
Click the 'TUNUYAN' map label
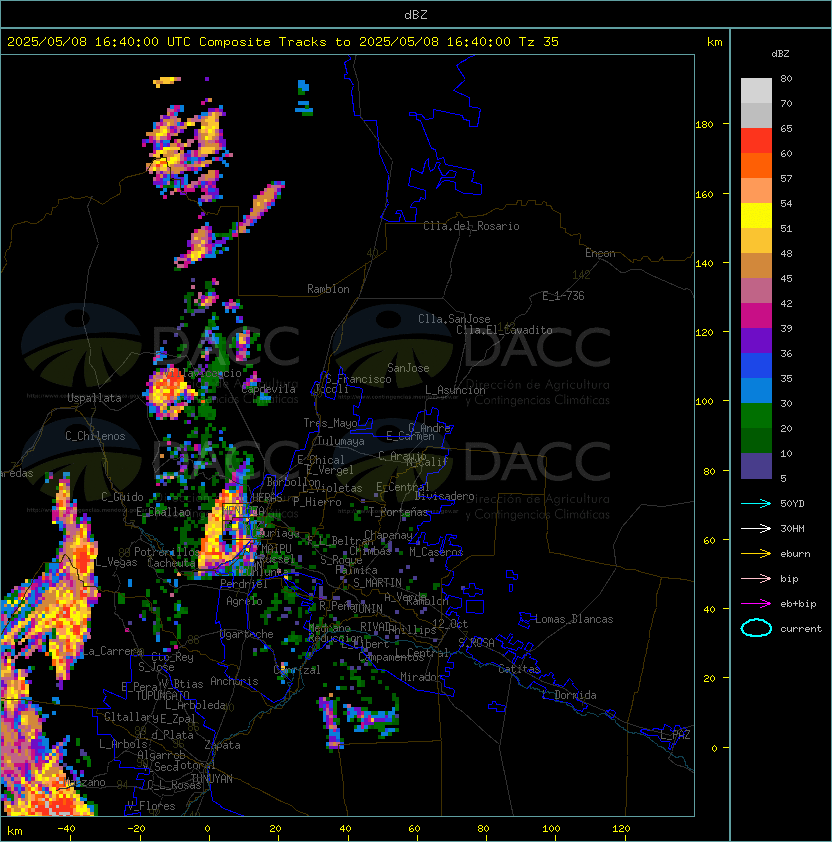coord(212,779)
